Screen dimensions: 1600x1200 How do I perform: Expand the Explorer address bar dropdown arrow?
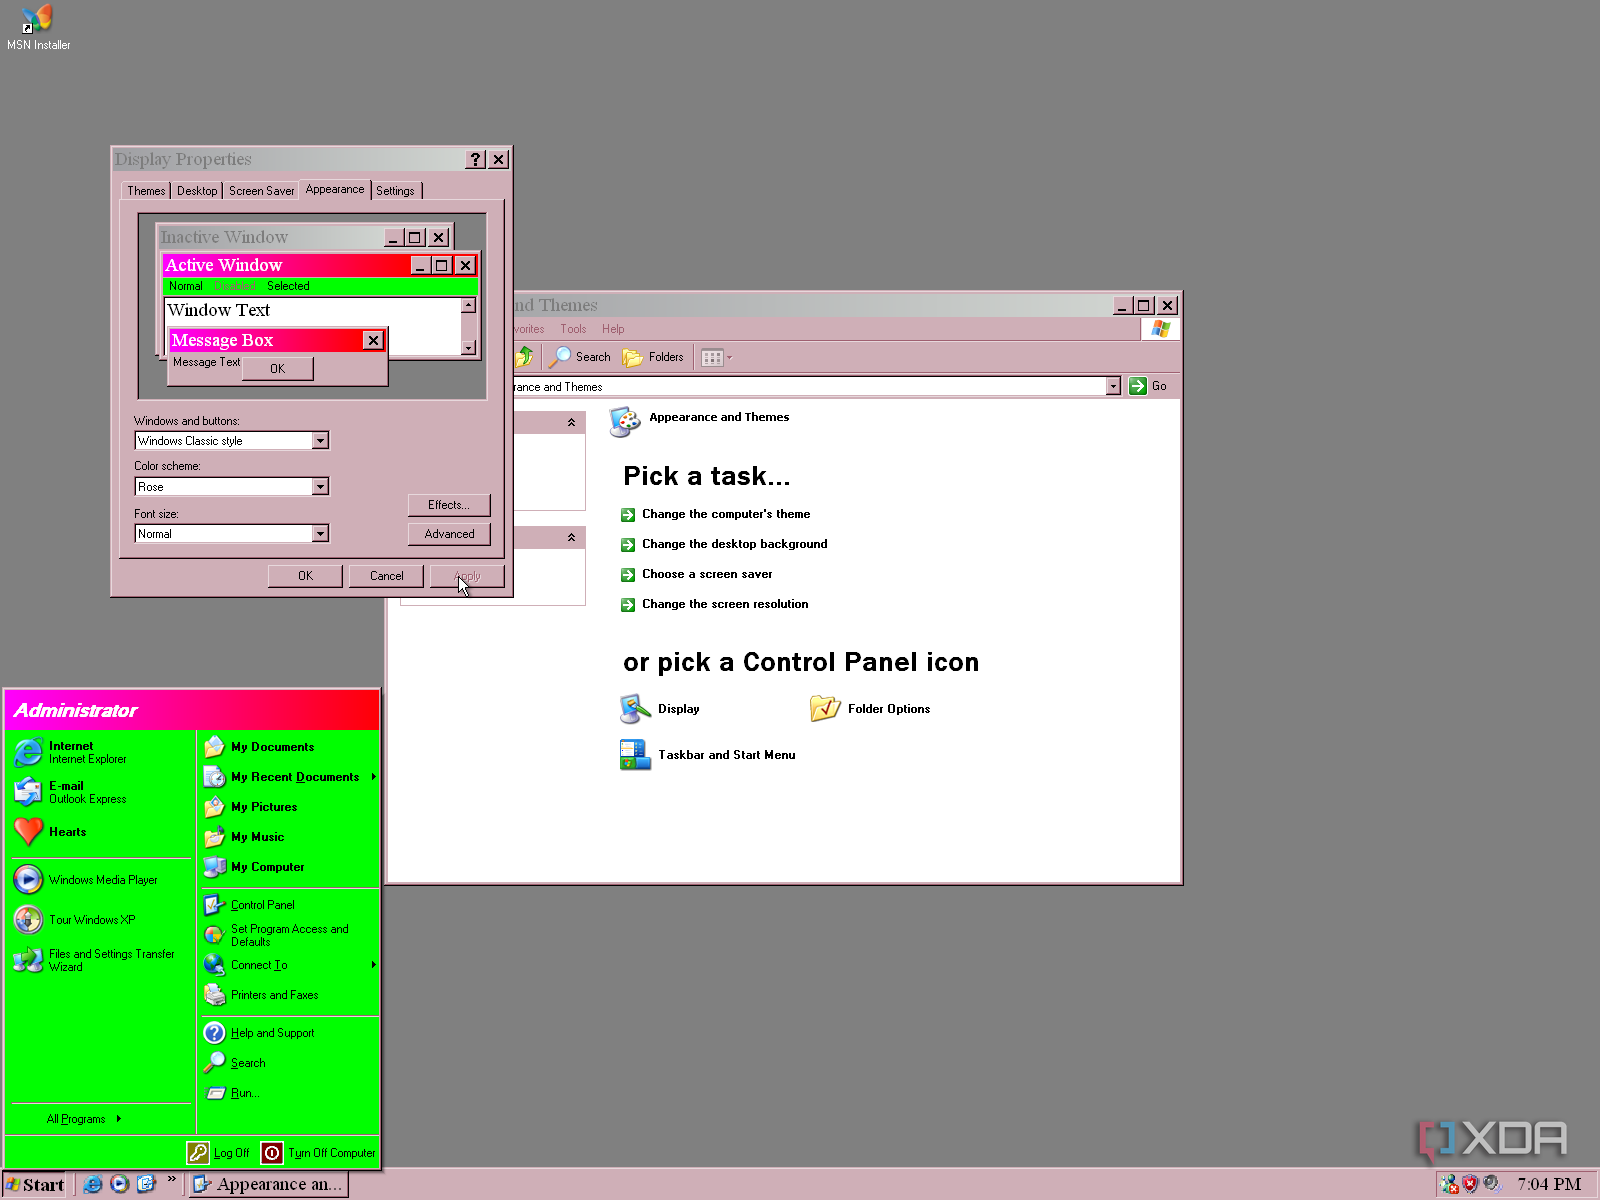coord(1113,386)
